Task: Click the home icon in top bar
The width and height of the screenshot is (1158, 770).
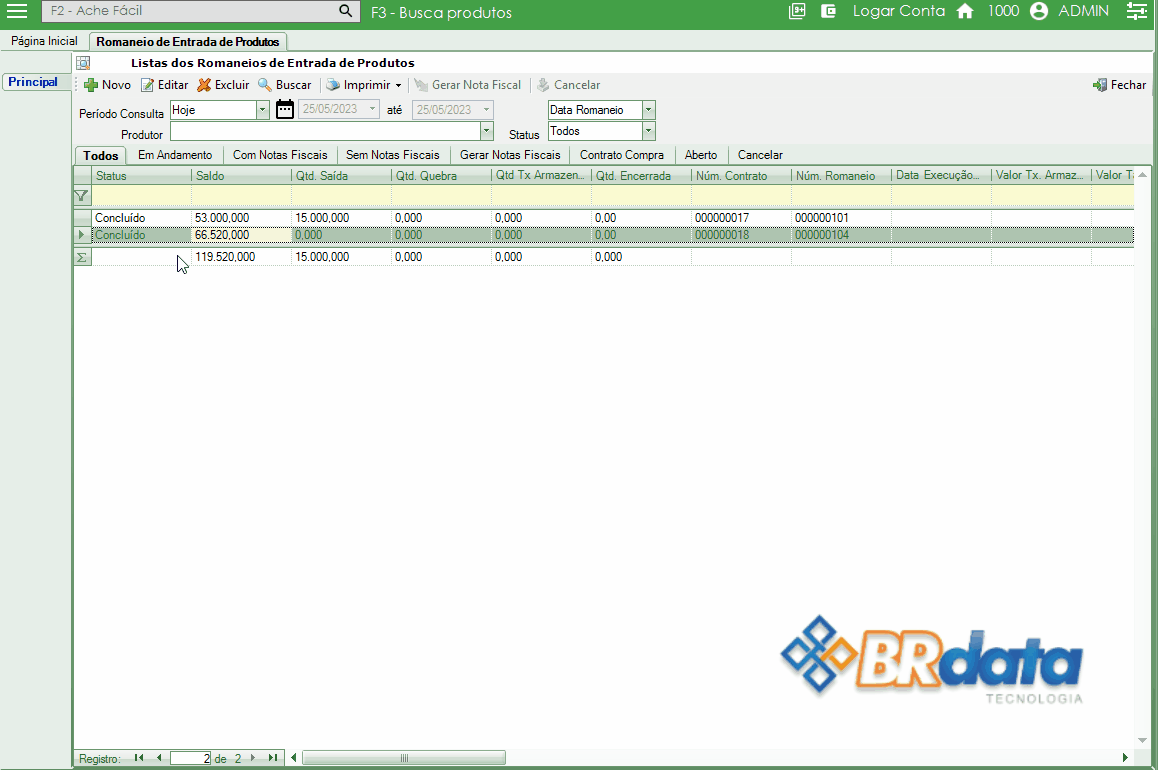Action: pos(965,12)
